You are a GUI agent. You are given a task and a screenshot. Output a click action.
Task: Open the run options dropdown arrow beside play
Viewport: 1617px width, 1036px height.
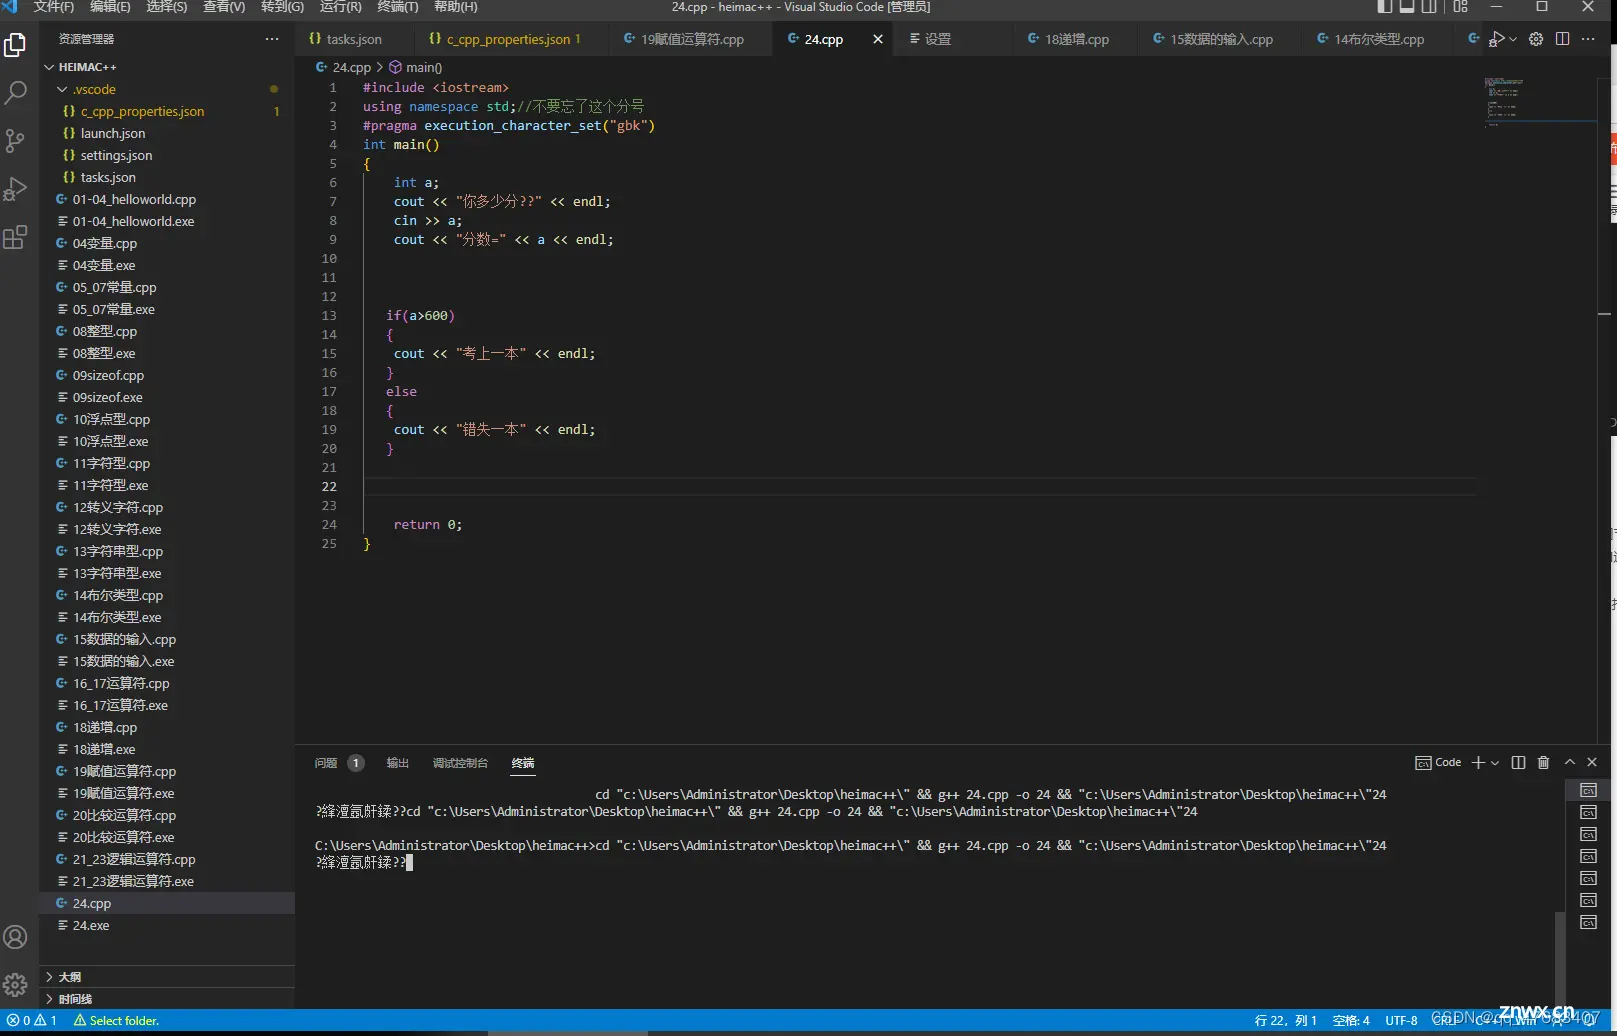pyautogui.click(x=1513, y=39)
